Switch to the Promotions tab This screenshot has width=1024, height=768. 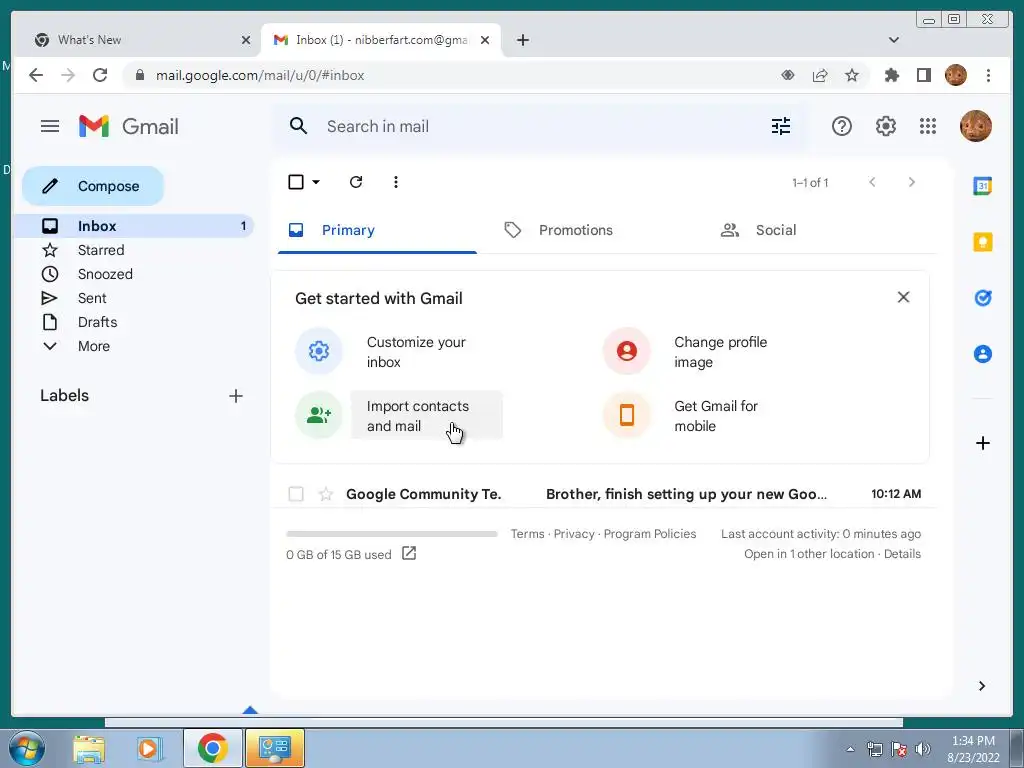point(576,230)
